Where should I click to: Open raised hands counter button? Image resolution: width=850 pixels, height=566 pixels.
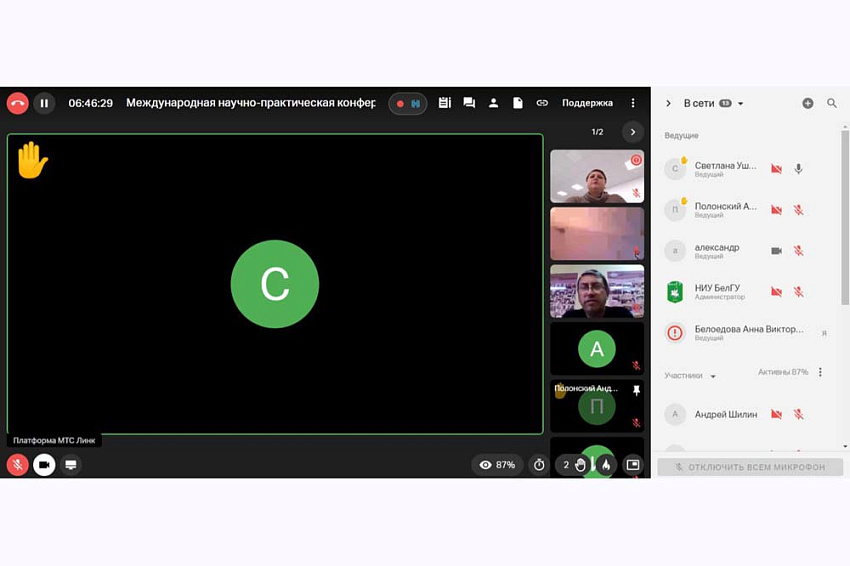tap(574, 465)
